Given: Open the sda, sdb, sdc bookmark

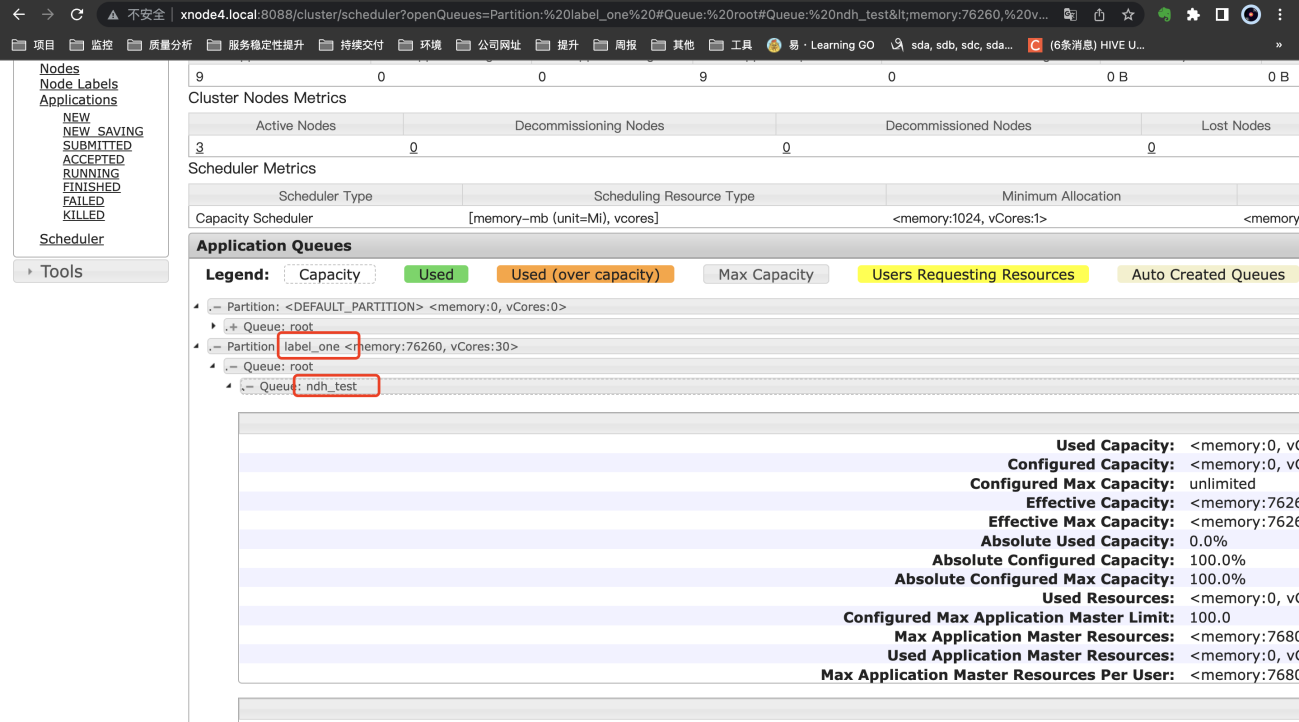Looking at the screenshot, I should coord(951,45).
